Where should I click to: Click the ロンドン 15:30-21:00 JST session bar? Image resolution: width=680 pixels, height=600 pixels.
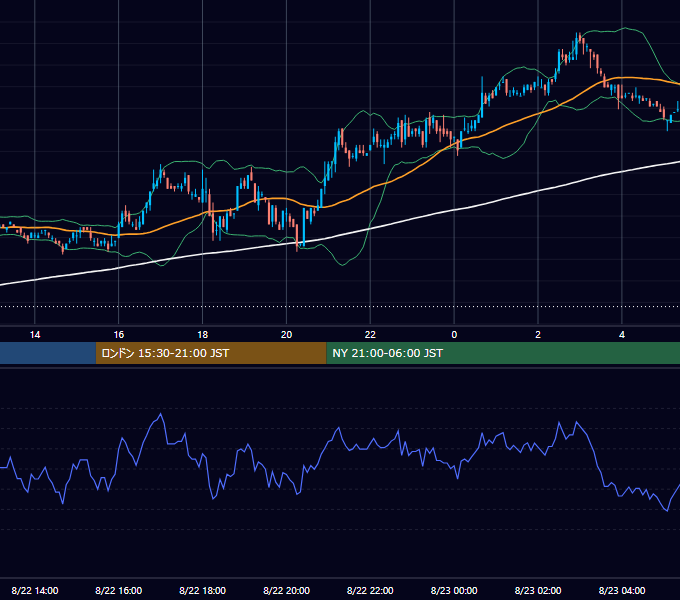(211, 353)
